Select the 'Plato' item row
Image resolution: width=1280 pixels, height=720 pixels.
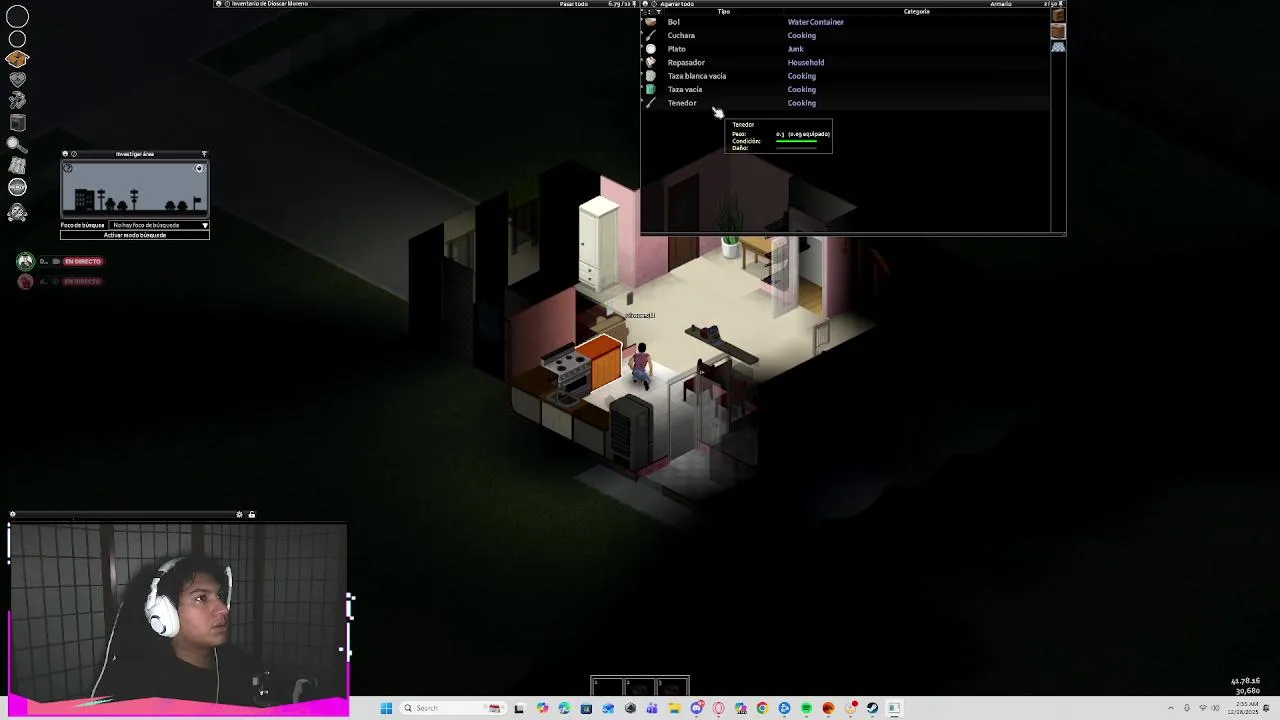coord(845,49)
